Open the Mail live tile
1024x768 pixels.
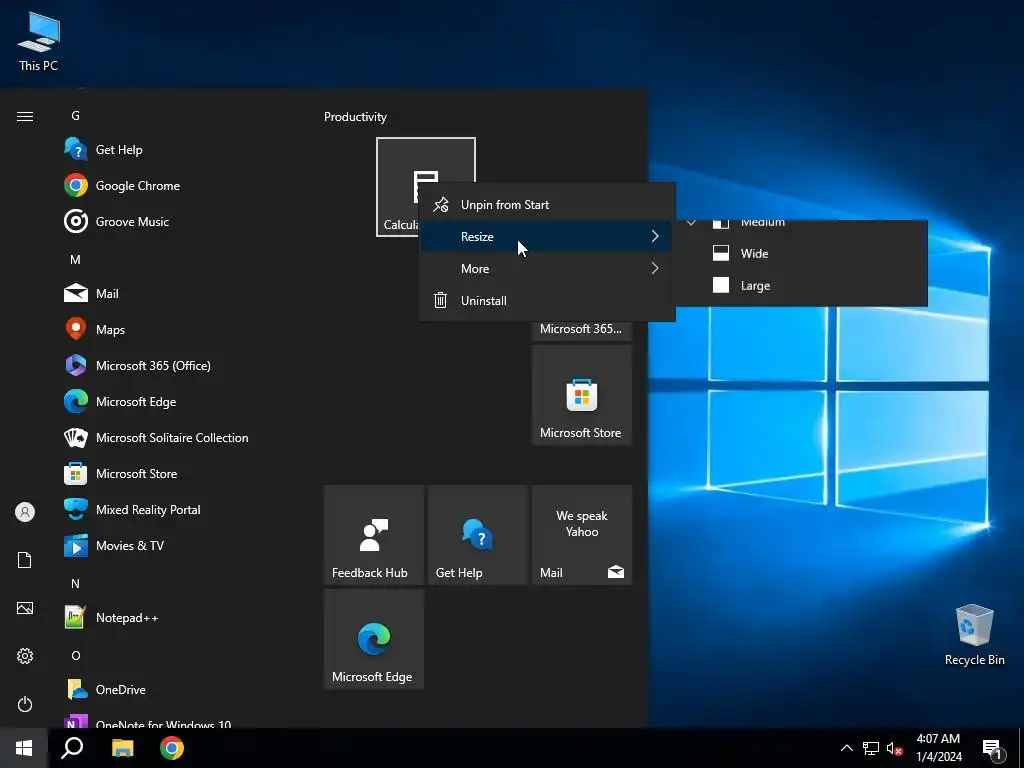[582, 535]
